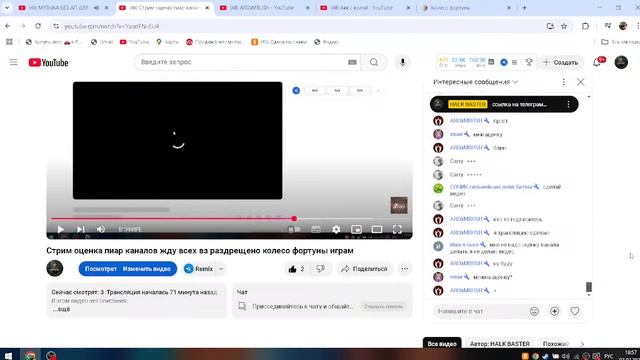This screenshot has height=360, width=640.
Task: Open the 'Создать' create button
Action: [560, 62]
